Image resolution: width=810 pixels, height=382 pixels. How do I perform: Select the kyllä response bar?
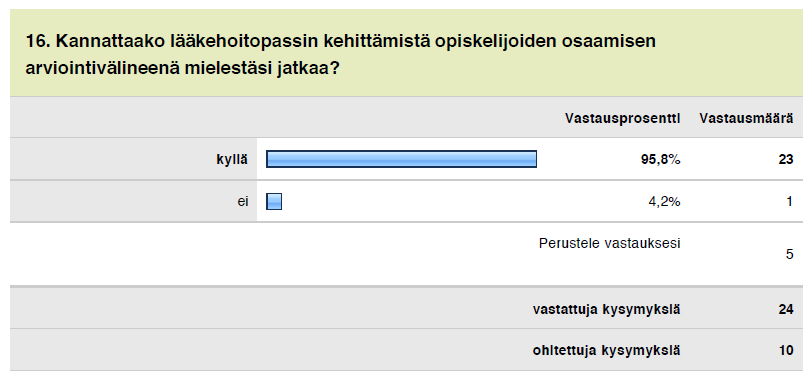[x=401, y=159]
